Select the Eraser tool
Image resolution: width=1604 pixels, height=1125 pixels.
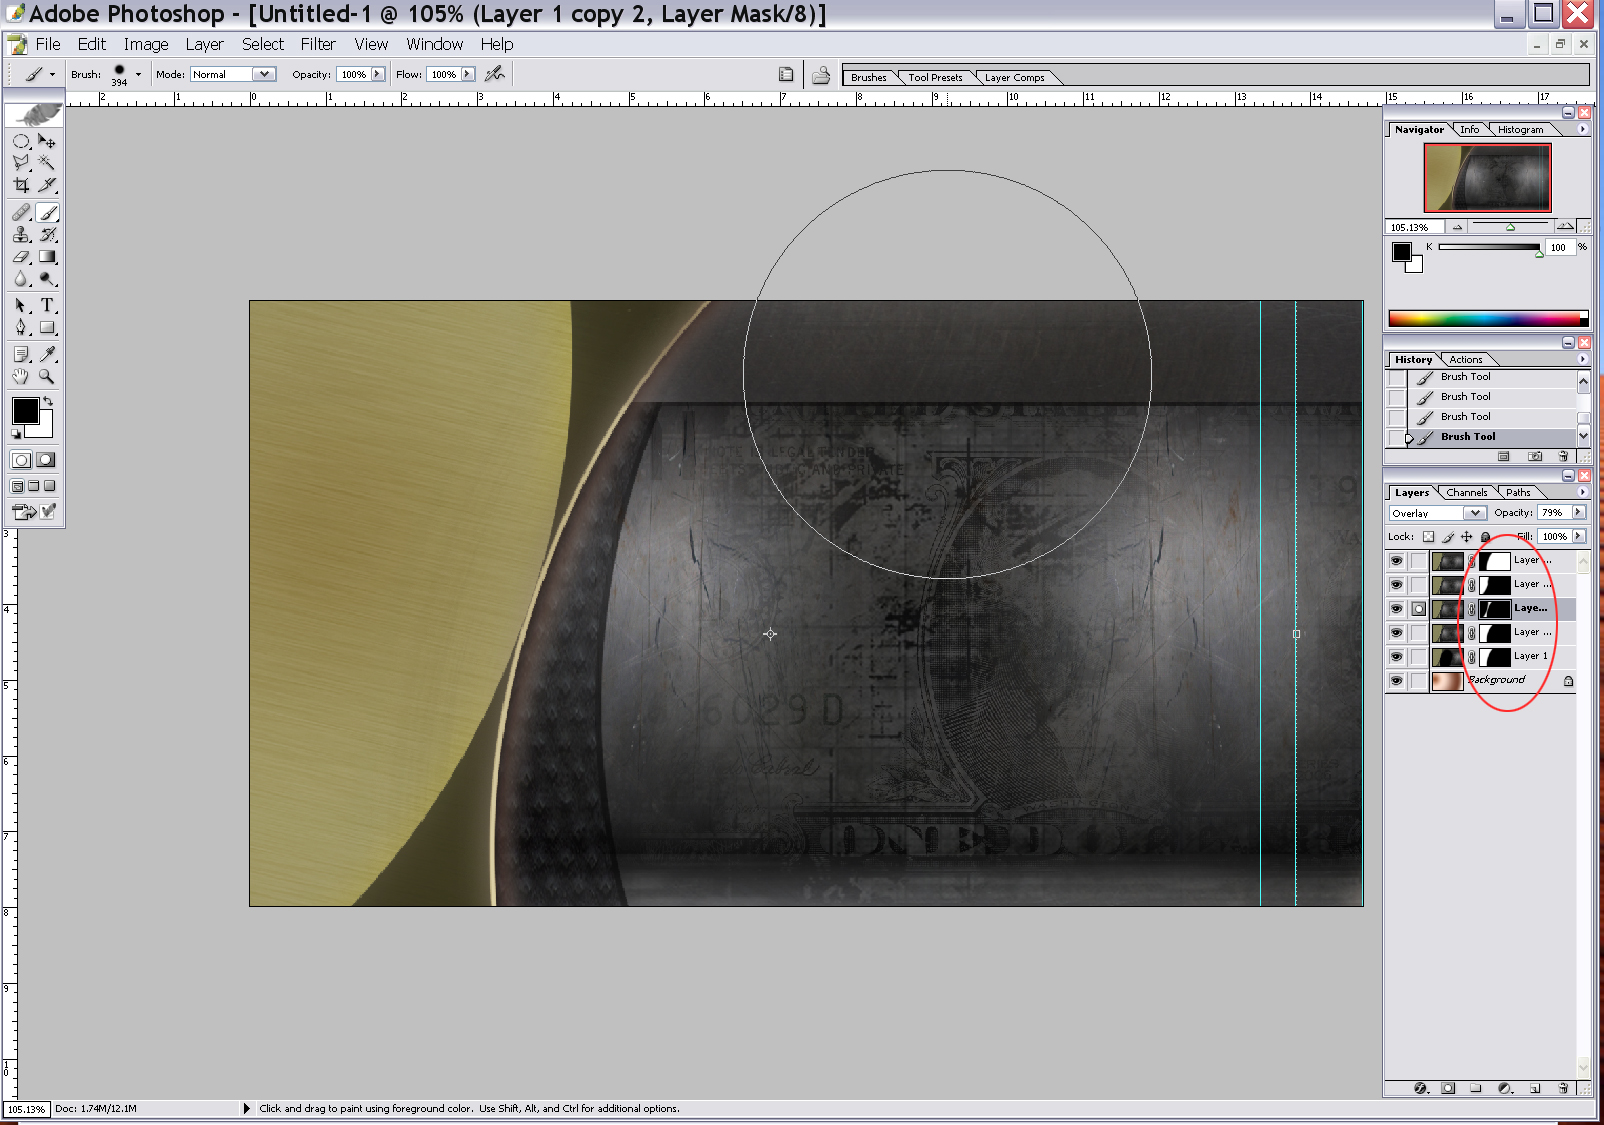(x=21, y=257)
